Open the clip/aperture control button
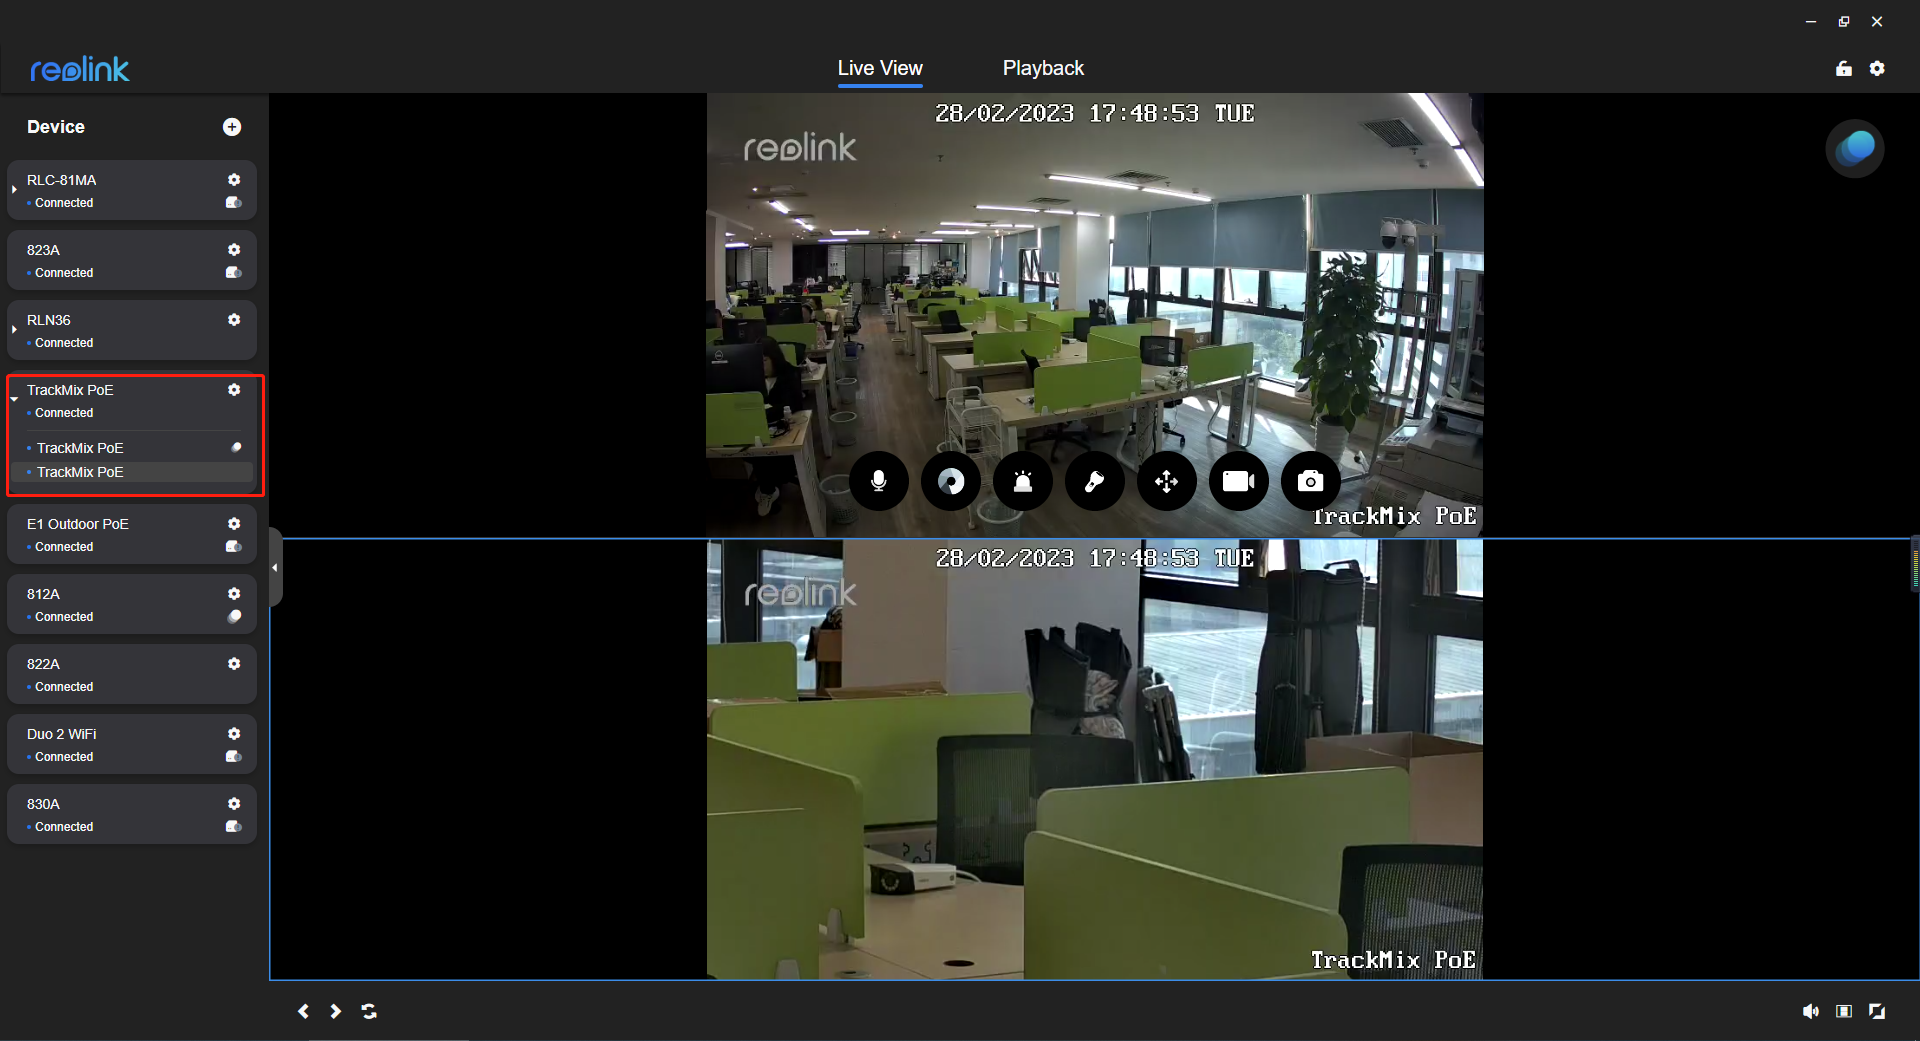The width and height of the screenshot is (1920, 1041). (951, 482)
